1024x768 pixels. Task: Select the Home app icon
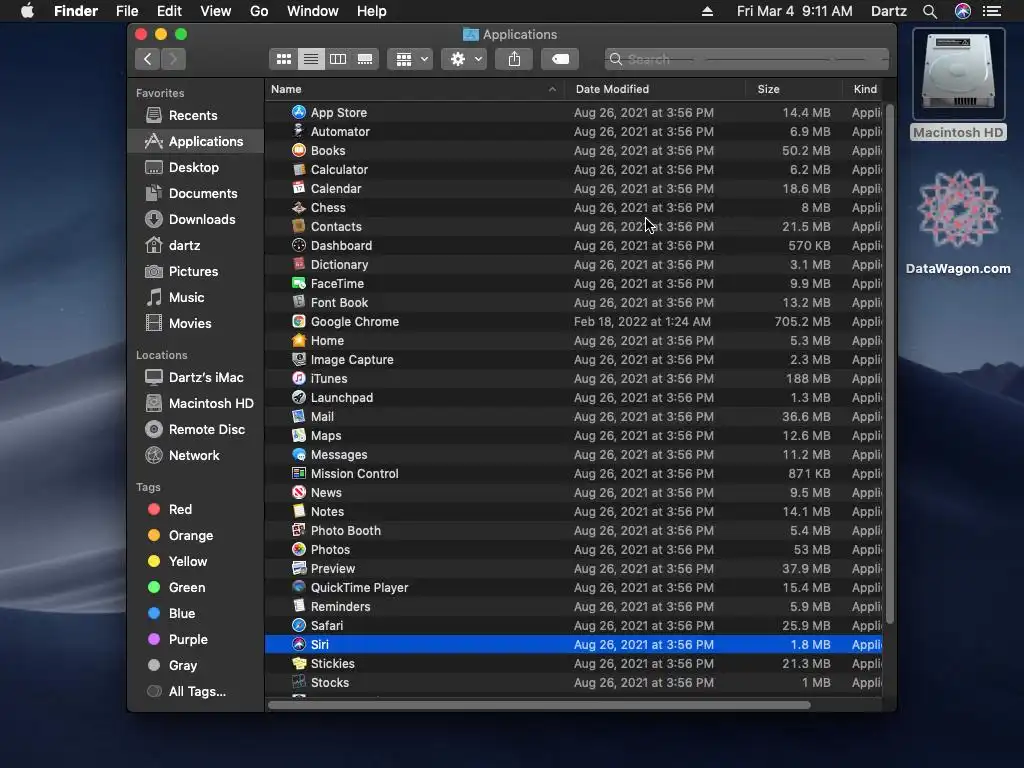(298, 340)
